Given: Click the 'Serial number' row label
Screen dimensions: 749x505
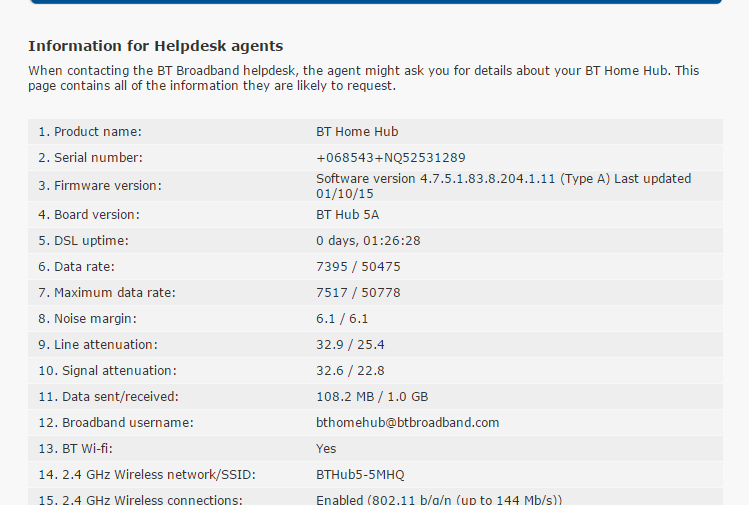Looking at the screenshot, I should point(90,158).
